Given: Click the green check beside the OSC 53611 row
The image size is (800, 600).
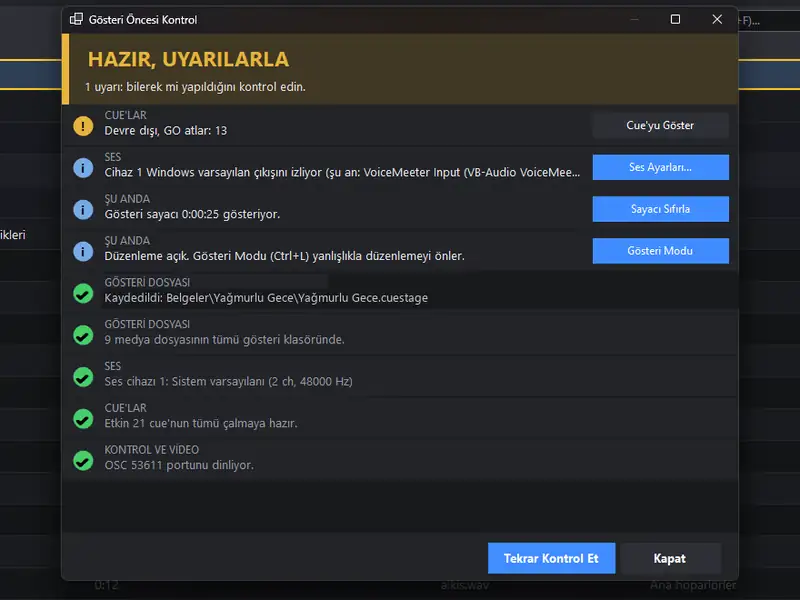Looking at the screenshot, I should [x=83, y=460].
